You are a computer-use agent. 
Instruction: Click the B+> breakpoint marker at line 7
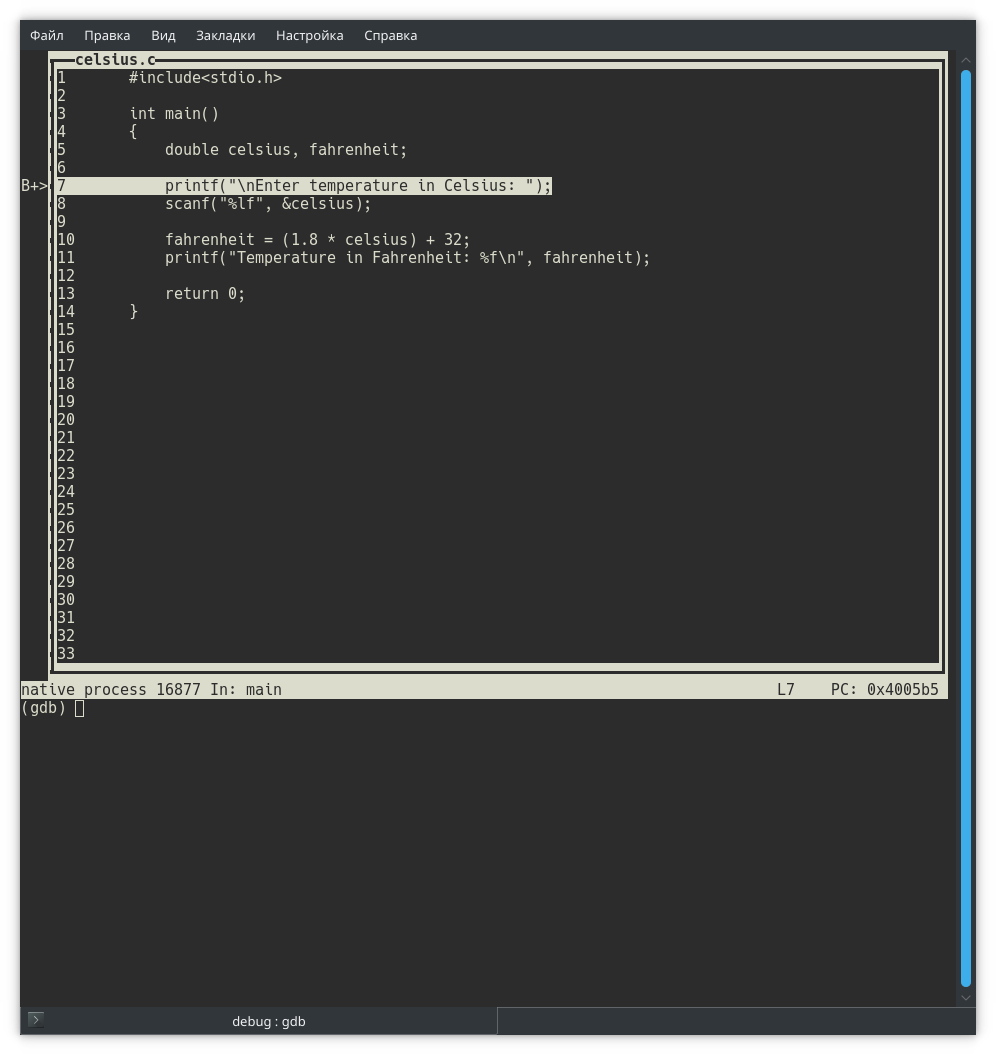pos(34,186)
